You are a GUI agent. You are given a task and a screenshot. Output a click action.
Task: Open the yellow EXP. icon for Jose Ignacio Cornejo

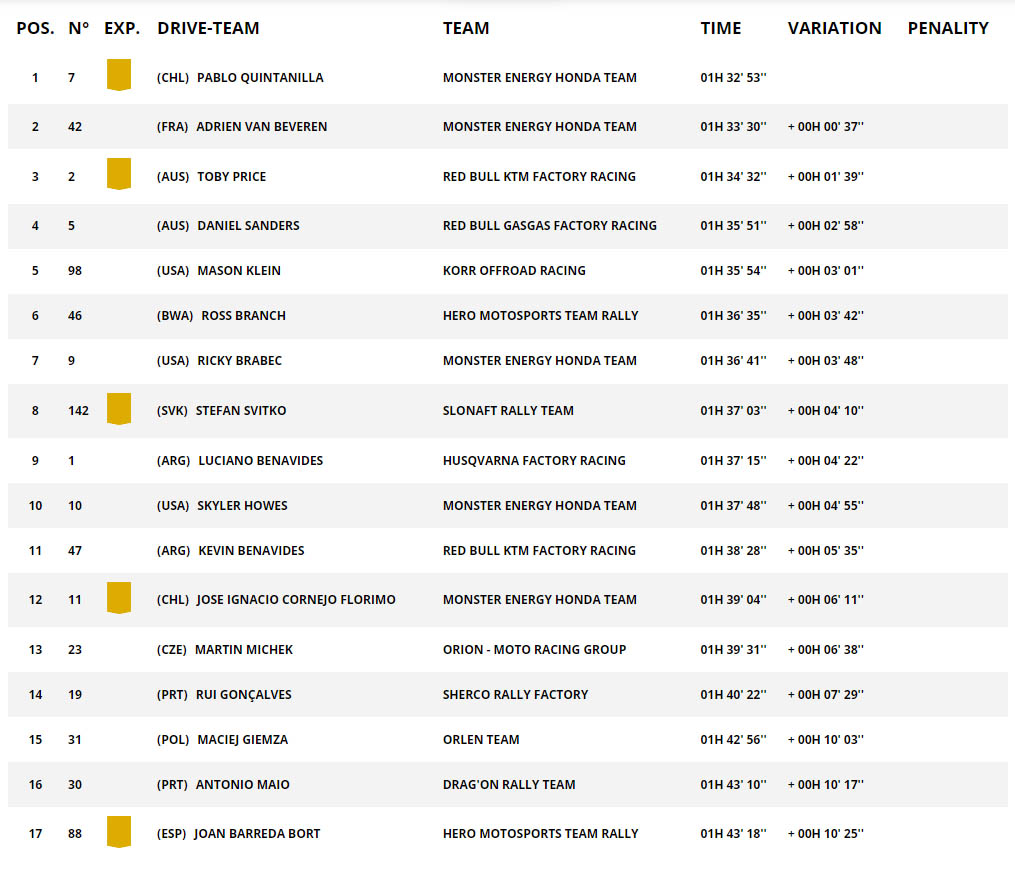(x=119, y=598)
